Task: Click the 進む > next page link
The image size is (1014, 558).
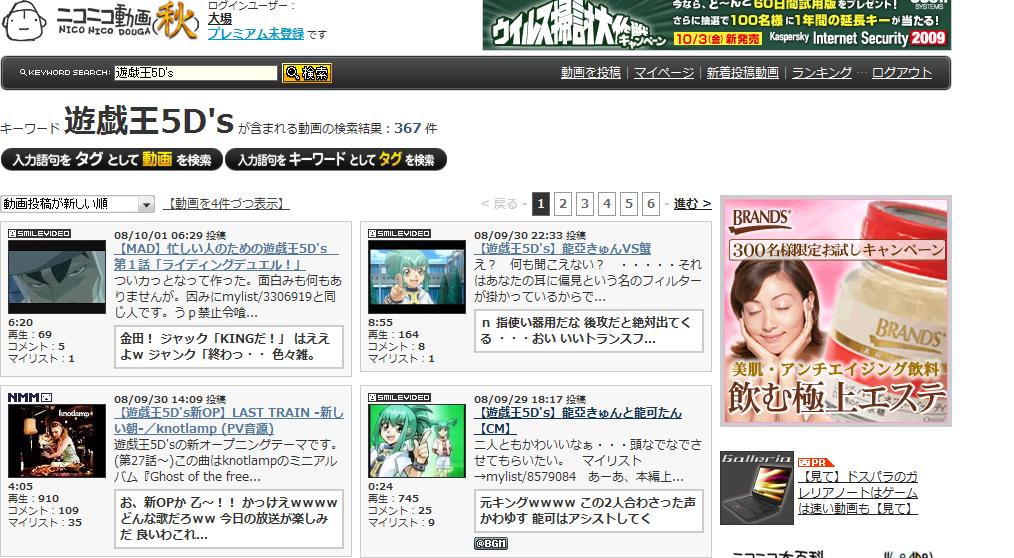Action: click(692, 204)
